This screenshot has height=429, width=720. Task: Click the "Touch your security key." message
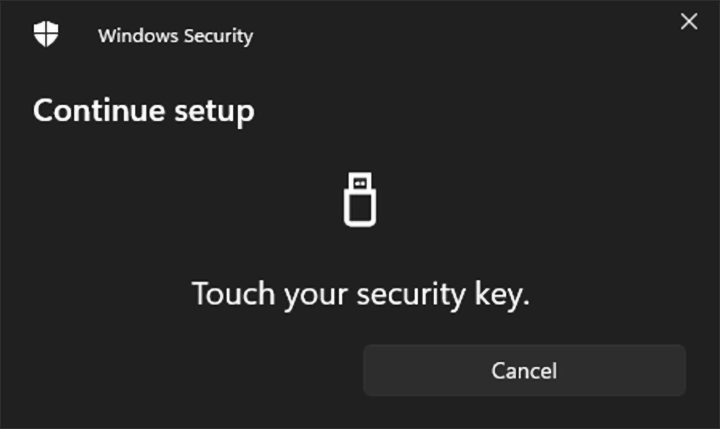tap(360, 295)
